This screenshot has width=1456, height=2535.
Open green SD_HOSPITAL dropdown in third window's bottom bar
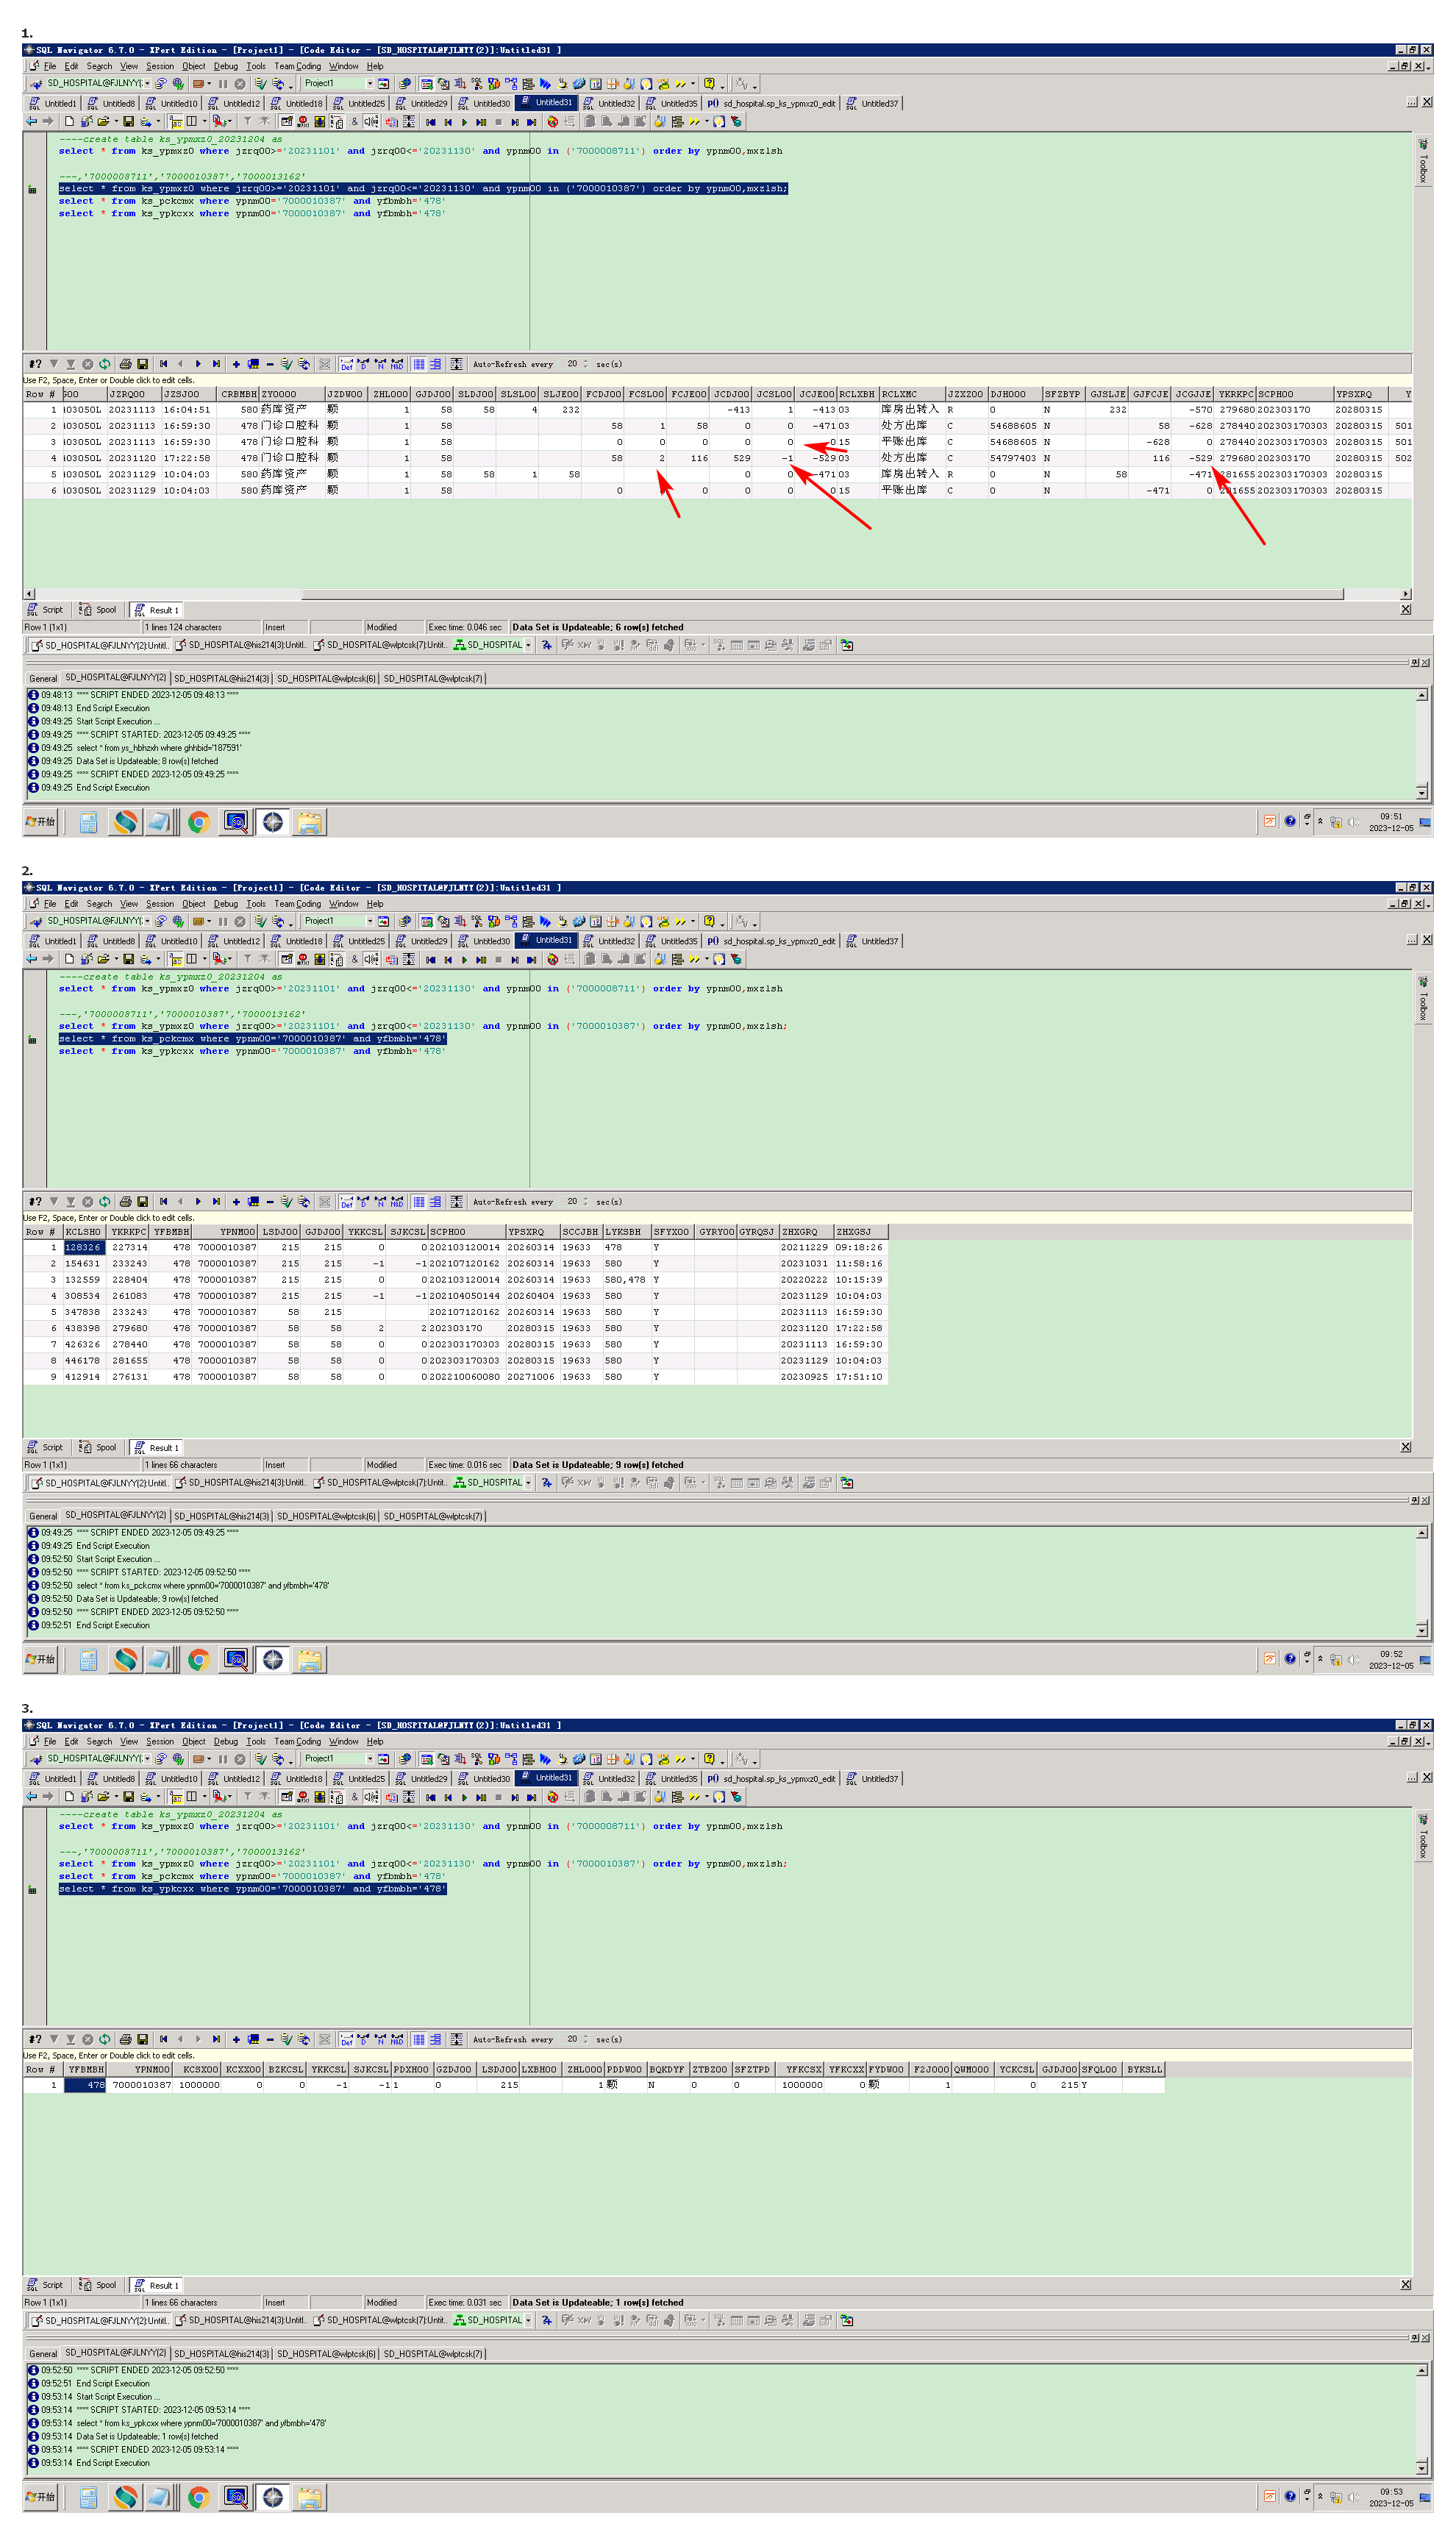tap(528, 2320)
